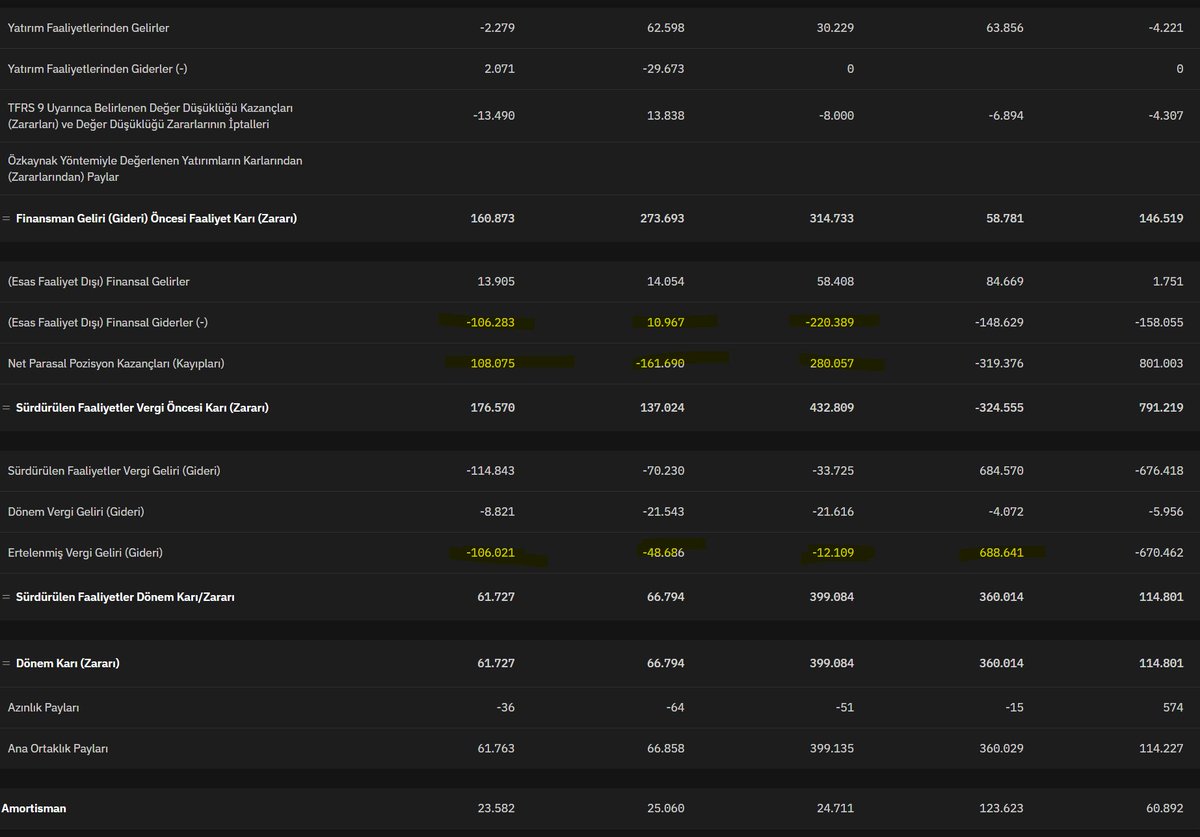Click the value 14.054
1200x837 pixels.
[666, 282]
